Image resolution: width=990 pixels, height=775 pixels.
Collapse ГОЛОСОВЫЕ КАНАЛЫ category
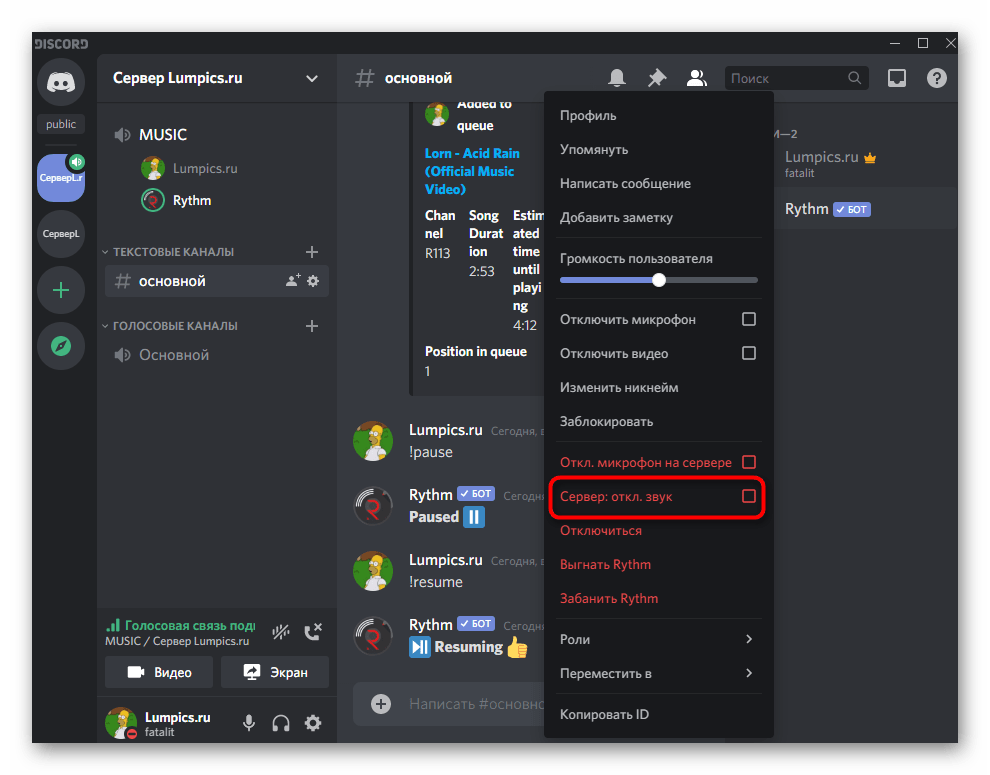pos(170,326)
